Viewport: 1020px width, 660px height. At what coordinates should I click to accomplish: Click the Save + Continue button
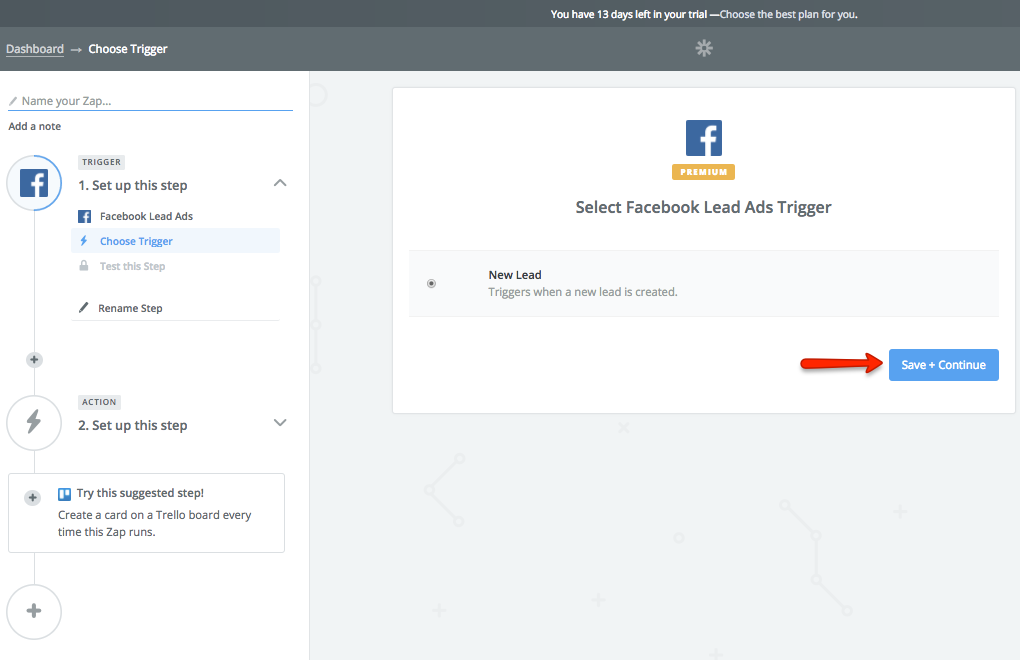(x=943, y=365)
